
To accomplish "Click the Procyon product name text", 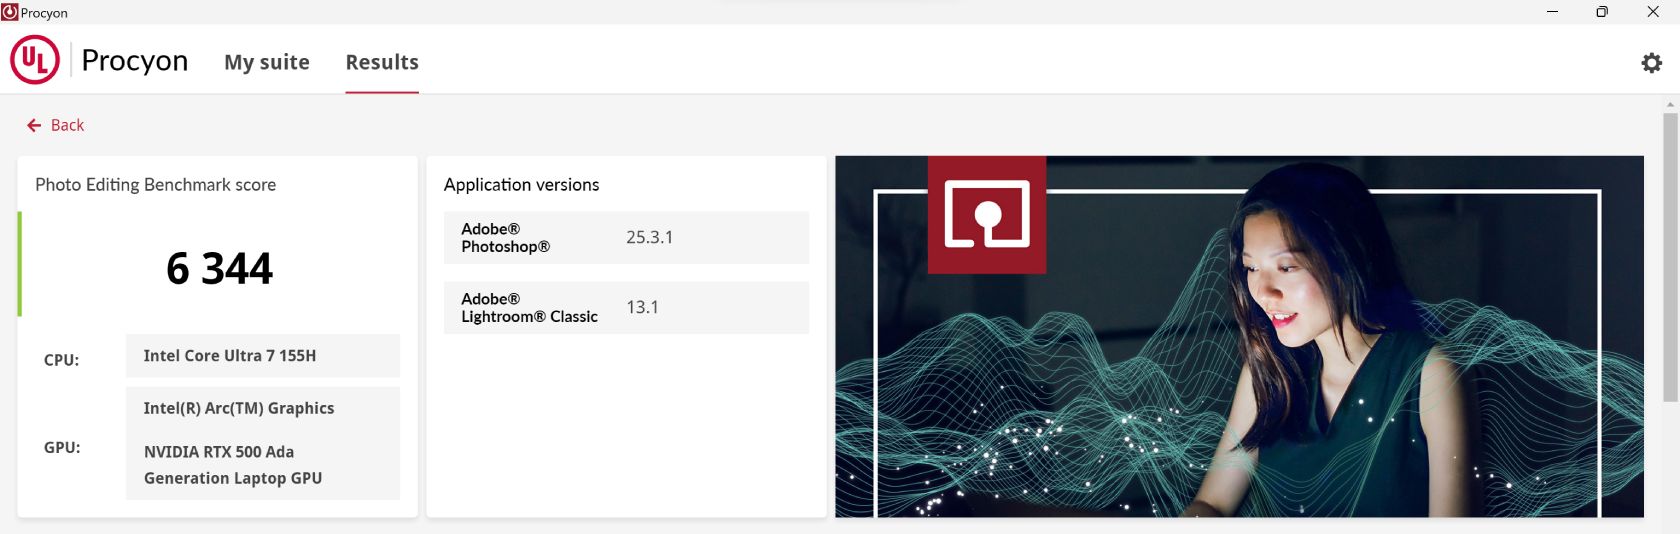I will [134, 60].
